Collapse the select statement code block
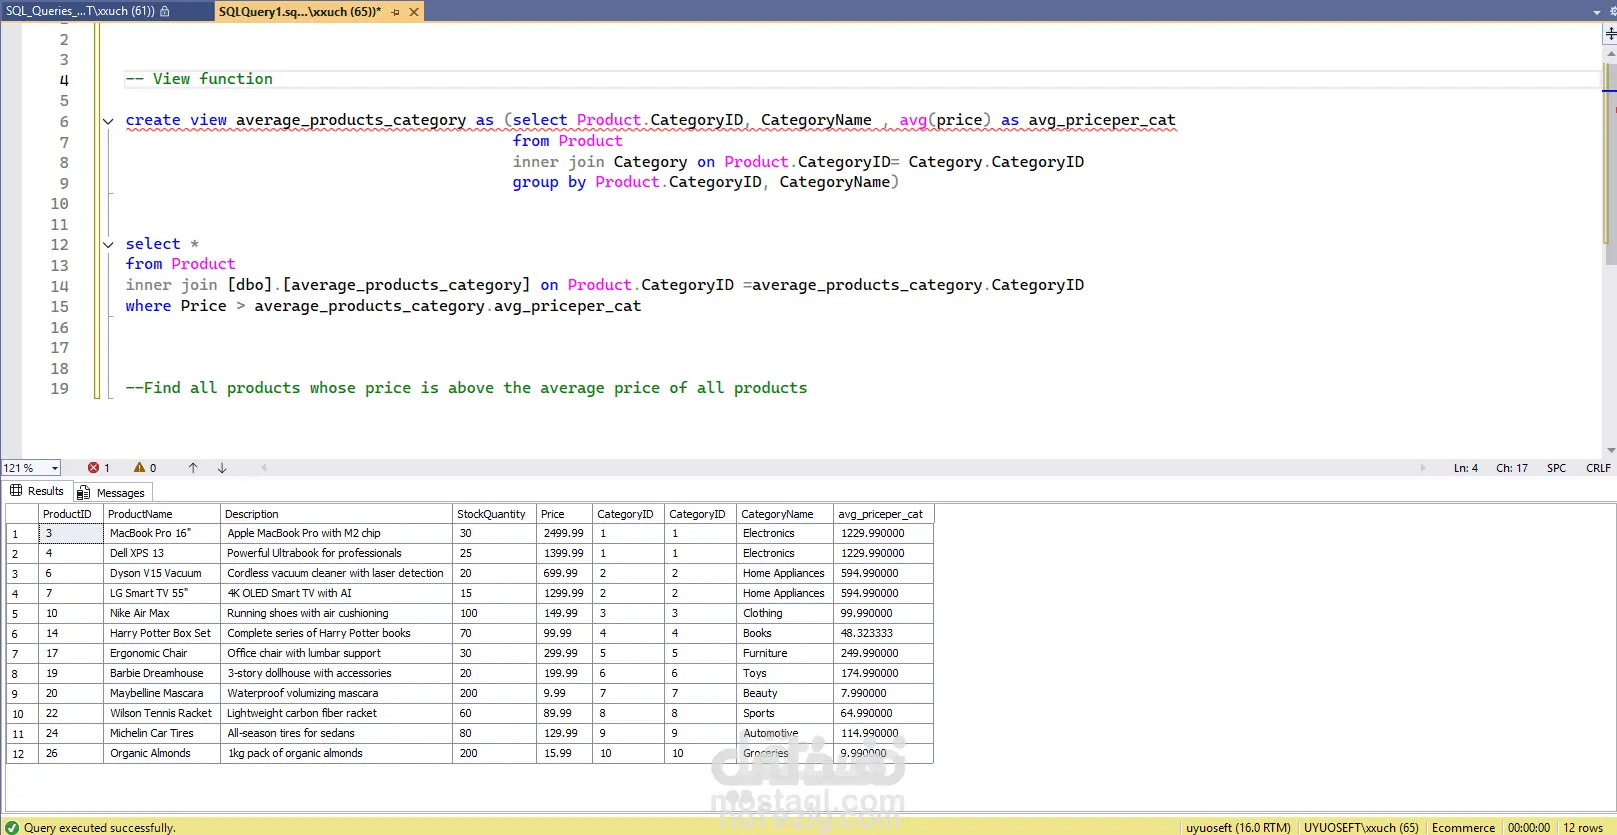1617x835 pixels. [108, 245]
